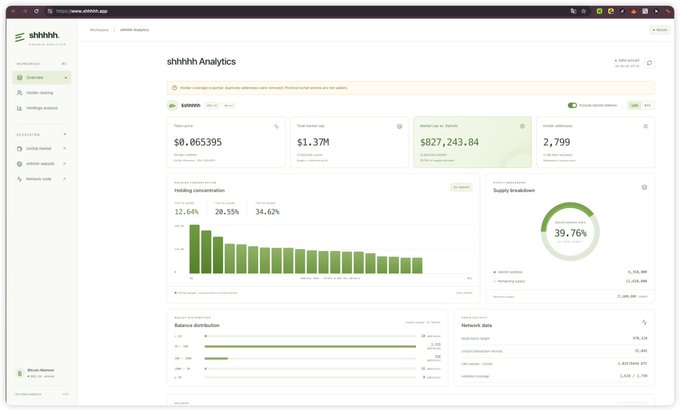Open shhhhh website sidebar link
Screen dimensions: 680x411
42,164
